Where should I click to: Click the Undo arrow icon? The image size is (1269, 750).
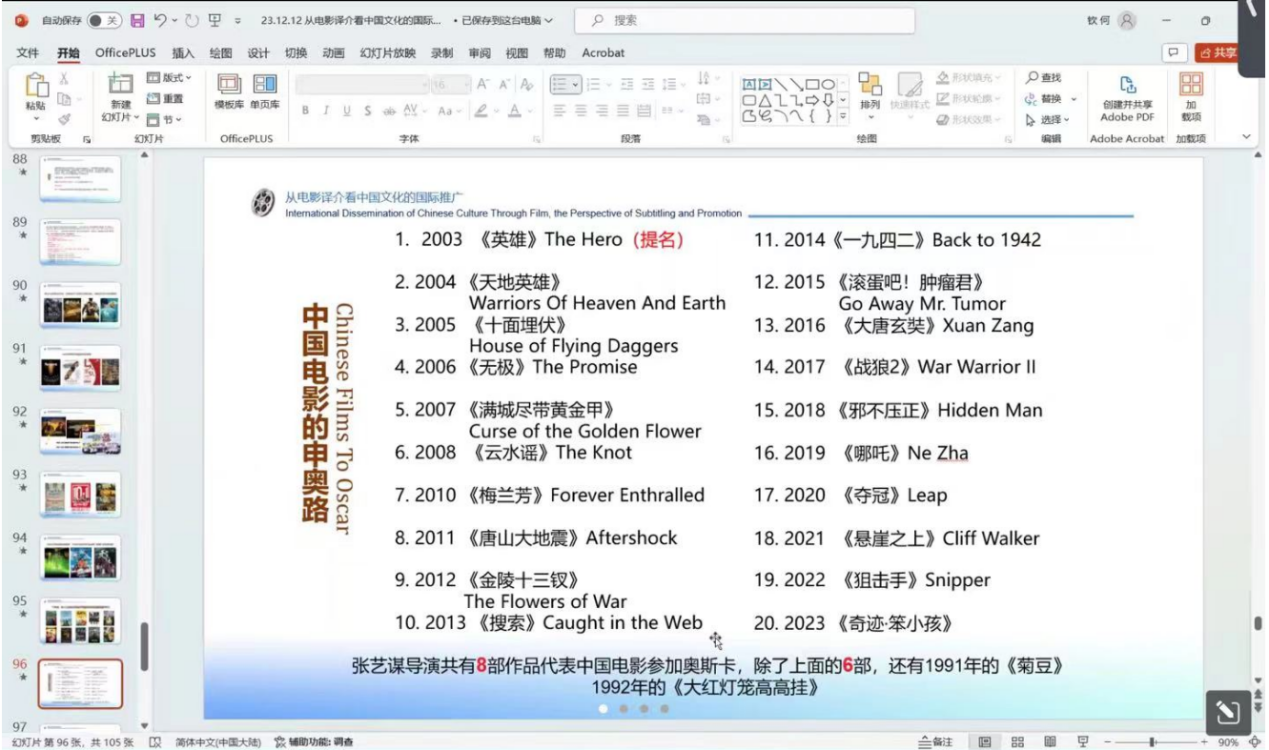(160, 20)
